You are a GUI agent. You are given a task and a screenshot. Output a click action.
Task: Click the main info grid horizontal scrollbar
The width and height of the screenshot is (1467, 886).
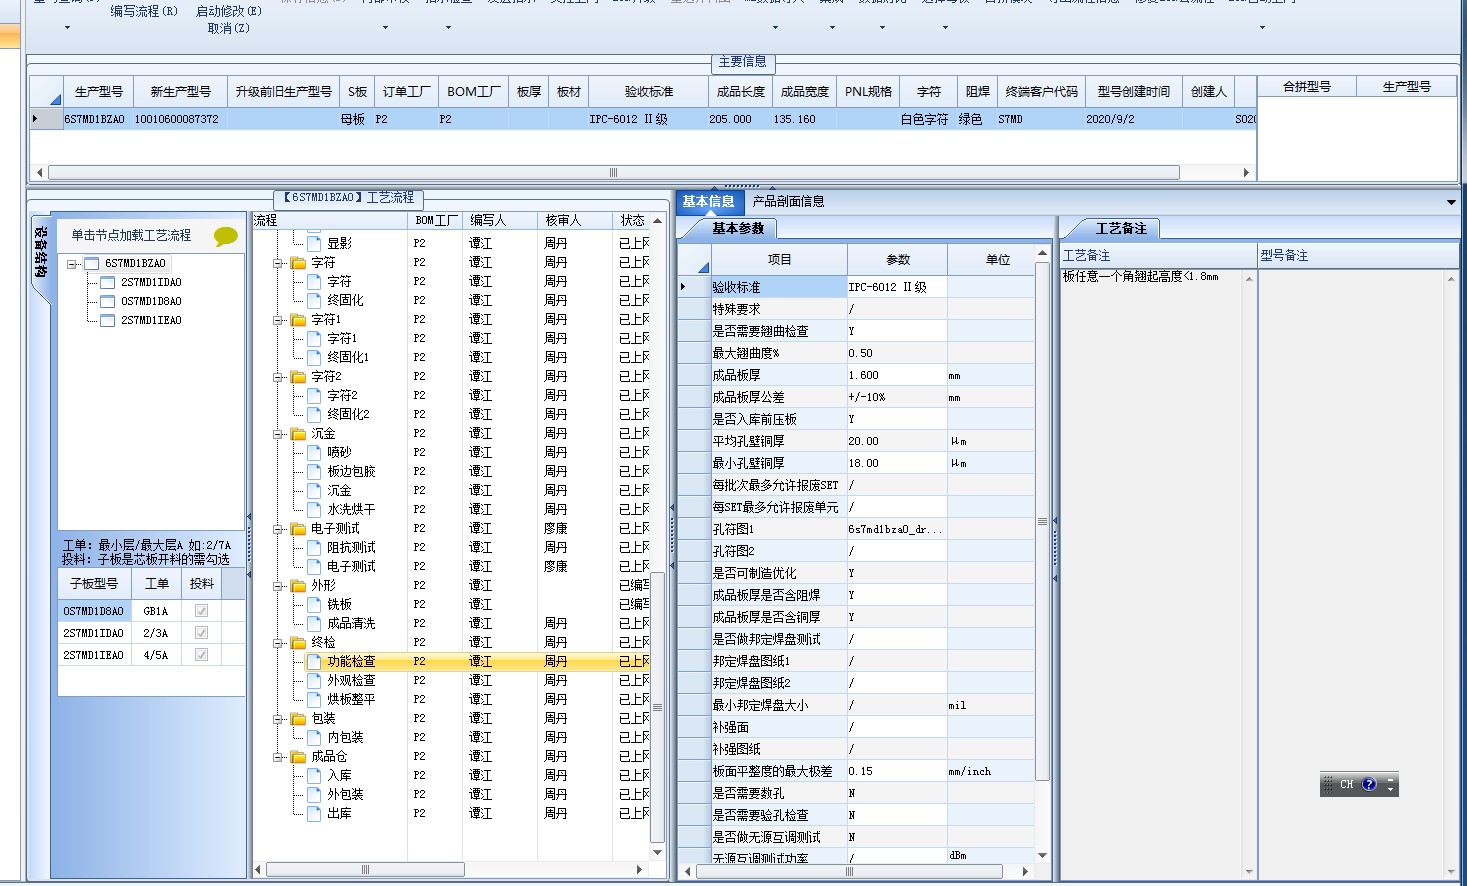pos(613,172)
